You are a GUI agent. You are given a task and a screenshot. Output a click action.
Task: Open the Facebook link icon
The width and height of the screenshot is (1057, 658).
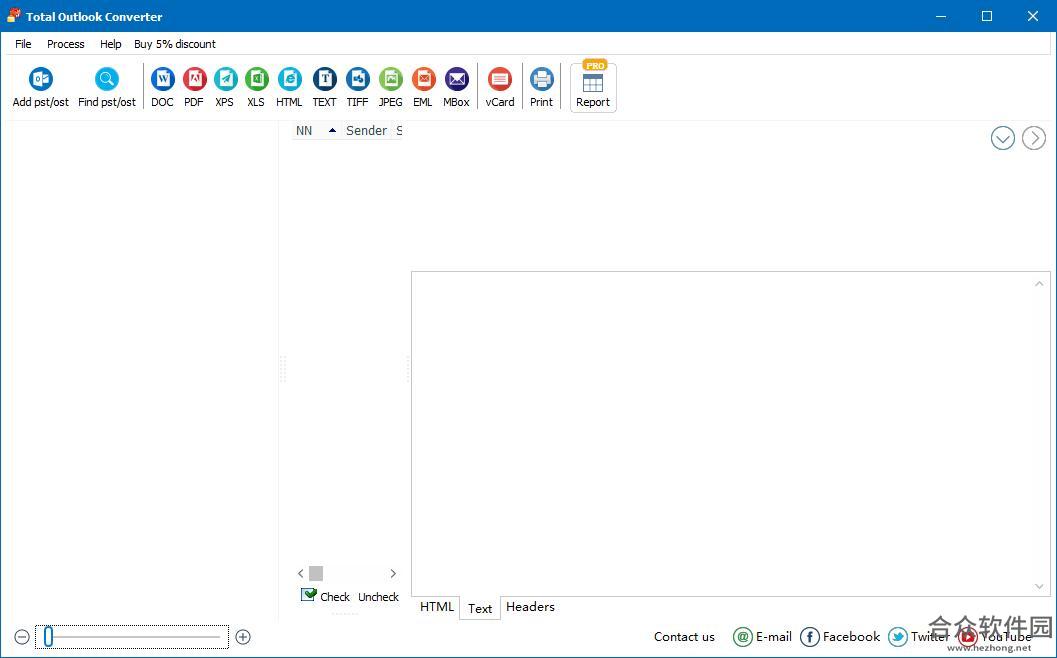tap(809, 636)
